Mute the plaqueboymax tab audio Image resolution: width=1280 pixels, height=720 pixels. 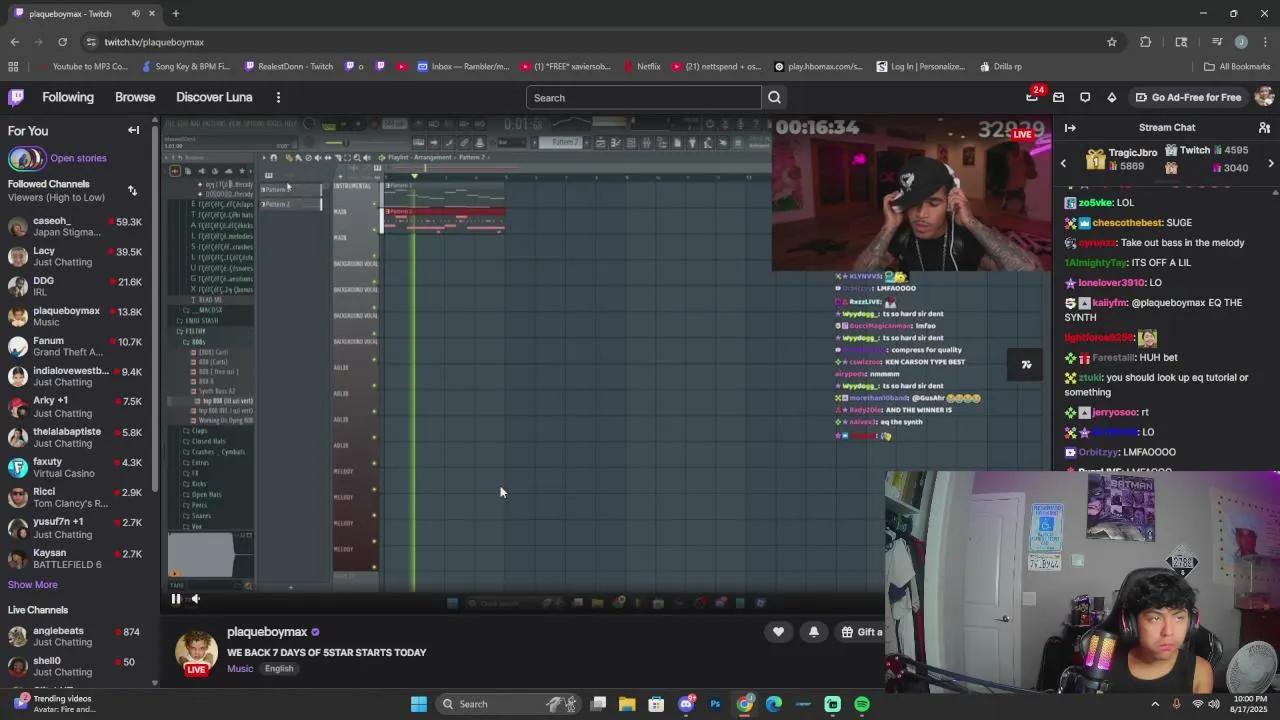click(135, 14)
